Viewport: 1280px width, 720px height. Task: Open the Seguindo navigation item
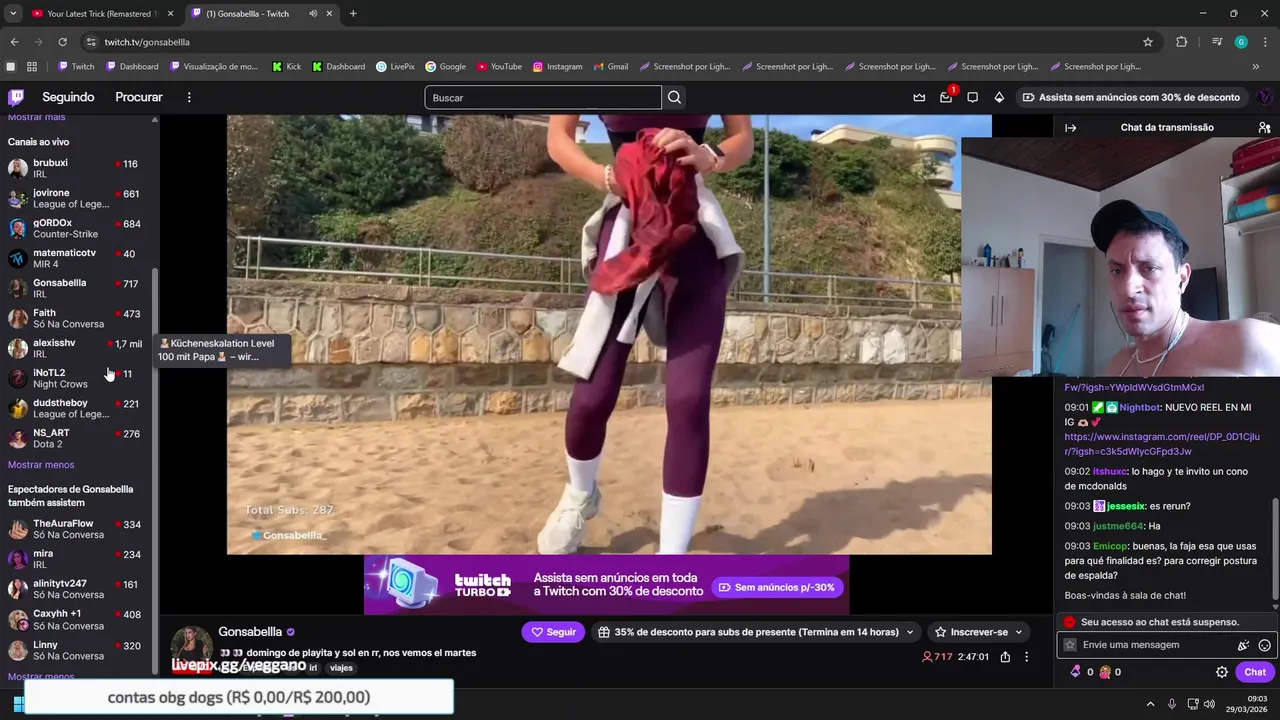[x=68, y=97]
